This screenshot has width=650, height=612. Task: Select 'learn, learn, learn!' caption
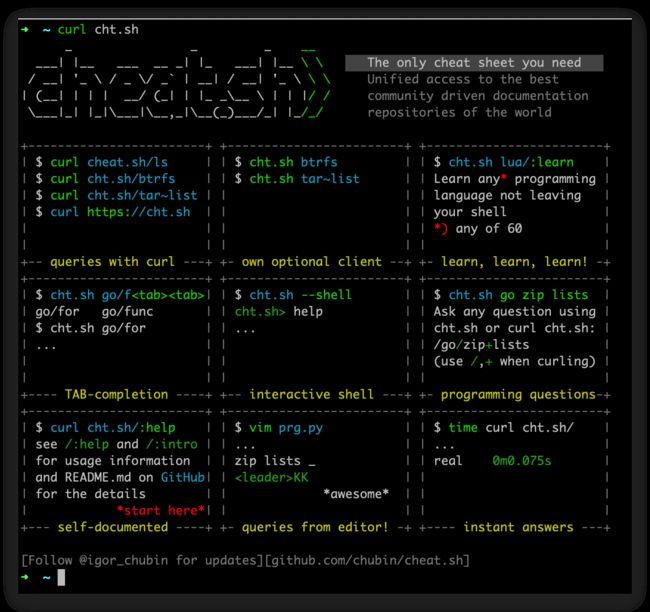coord(514,262)
